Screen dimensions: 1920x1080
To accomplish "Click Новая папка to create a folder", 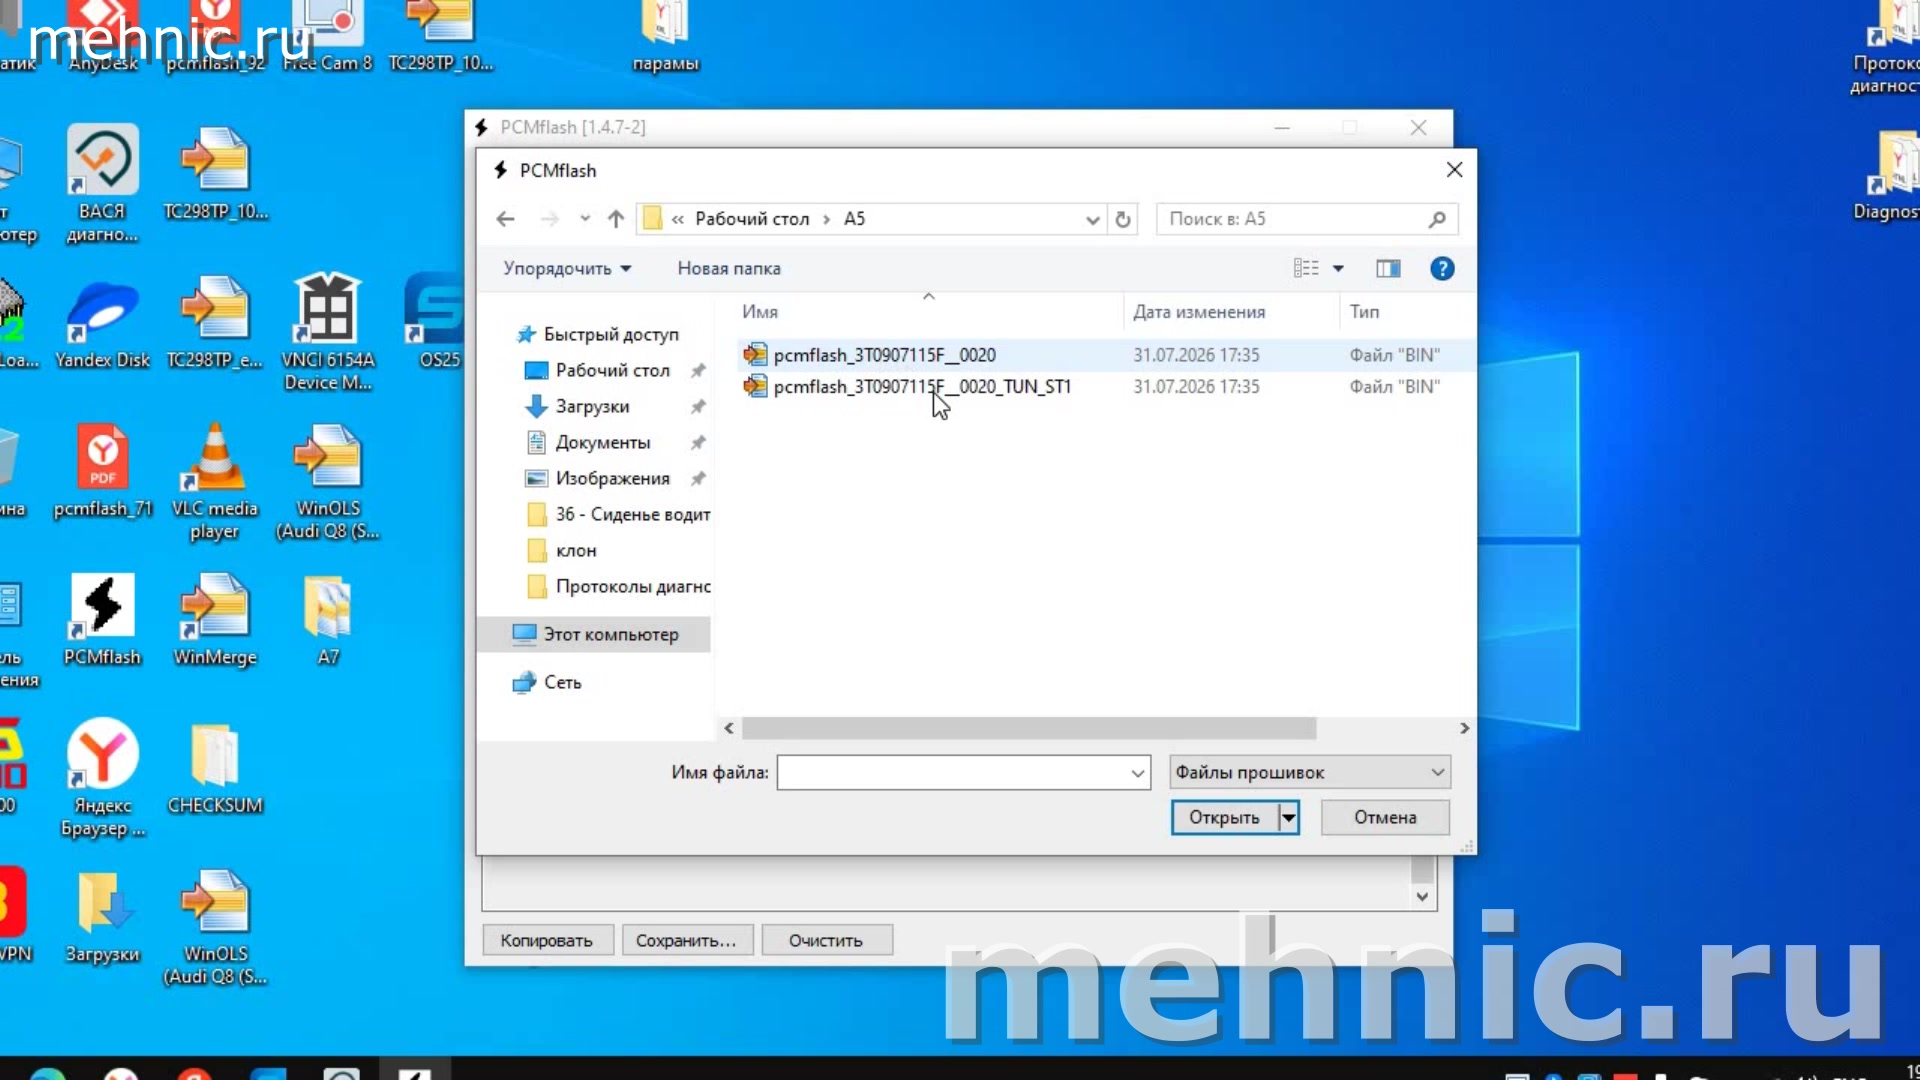I will point(729,268).
